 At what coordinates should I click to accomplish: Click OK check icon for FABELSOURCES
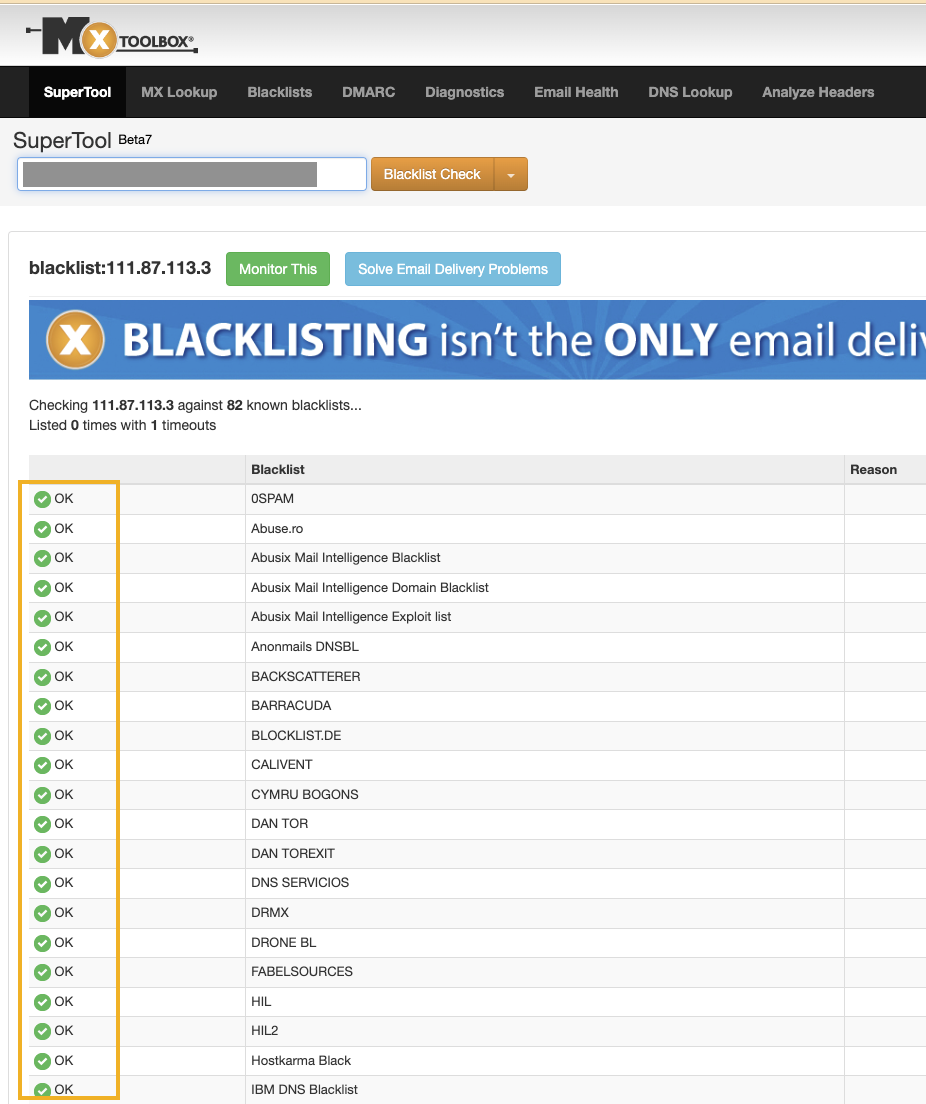pos(42,972)
